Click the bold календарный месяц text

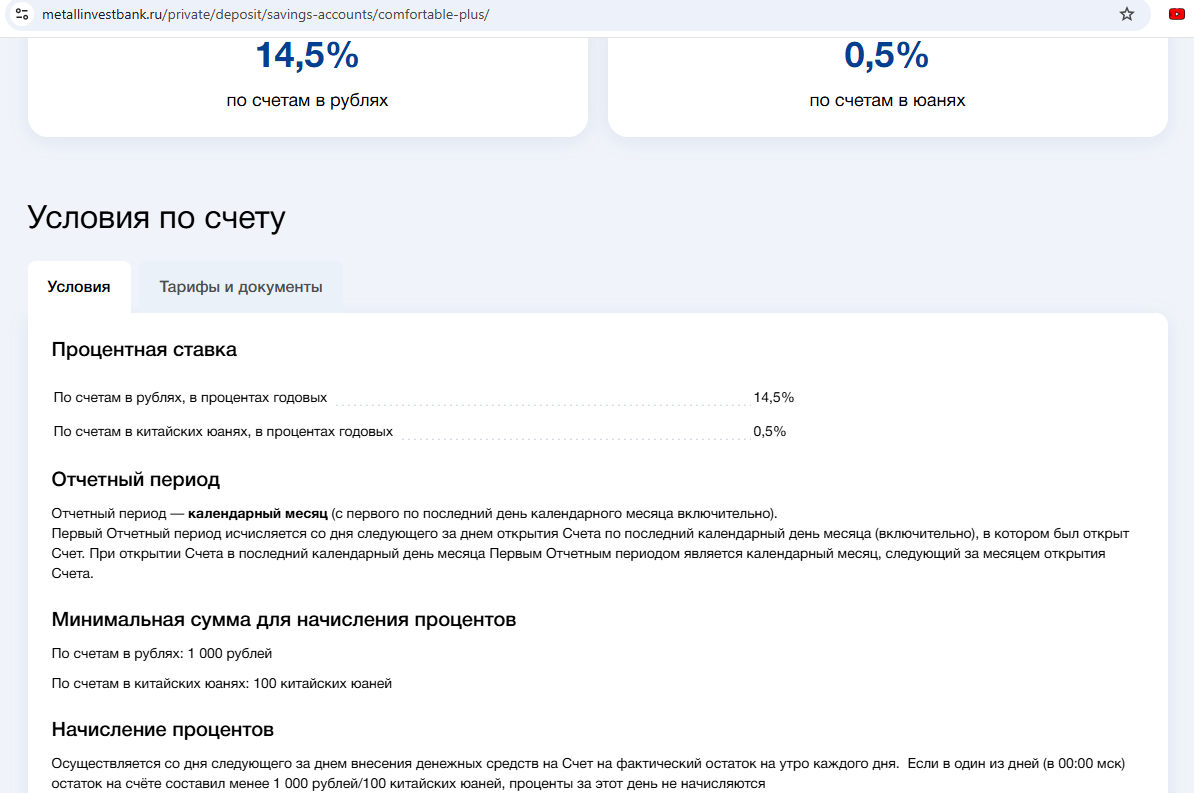pyautogui.click(x=257, y=513)
